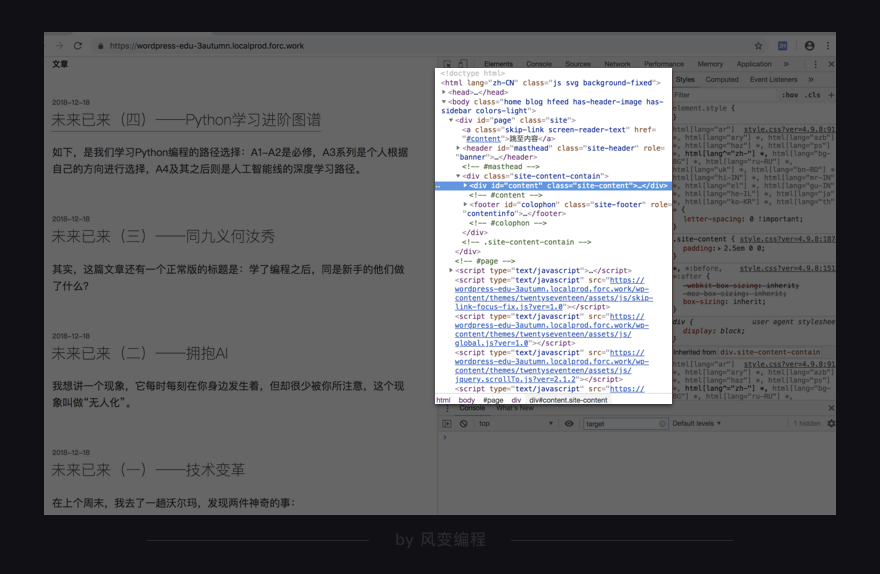
Task: Open the What's New drawer tab
Action: point(515,408)
